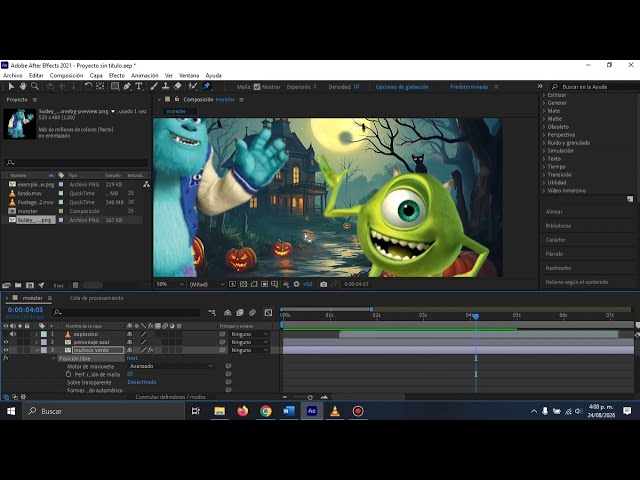Switch to Cola de procesamiento tab
This screenshot has height=480, width=640.
click(x=96, y=298)
